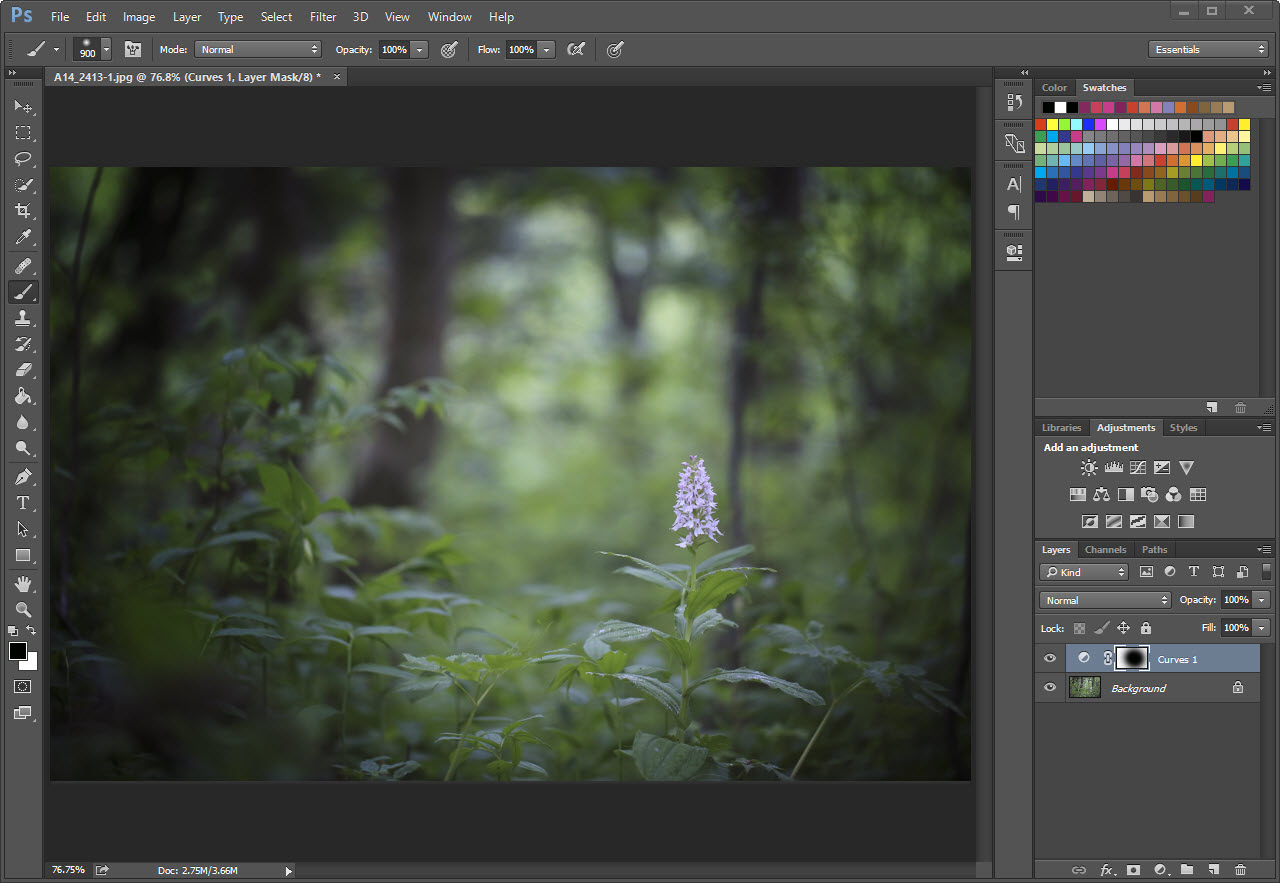
Task: Switch to the Color tab
Action: [x=1054, y=88]
